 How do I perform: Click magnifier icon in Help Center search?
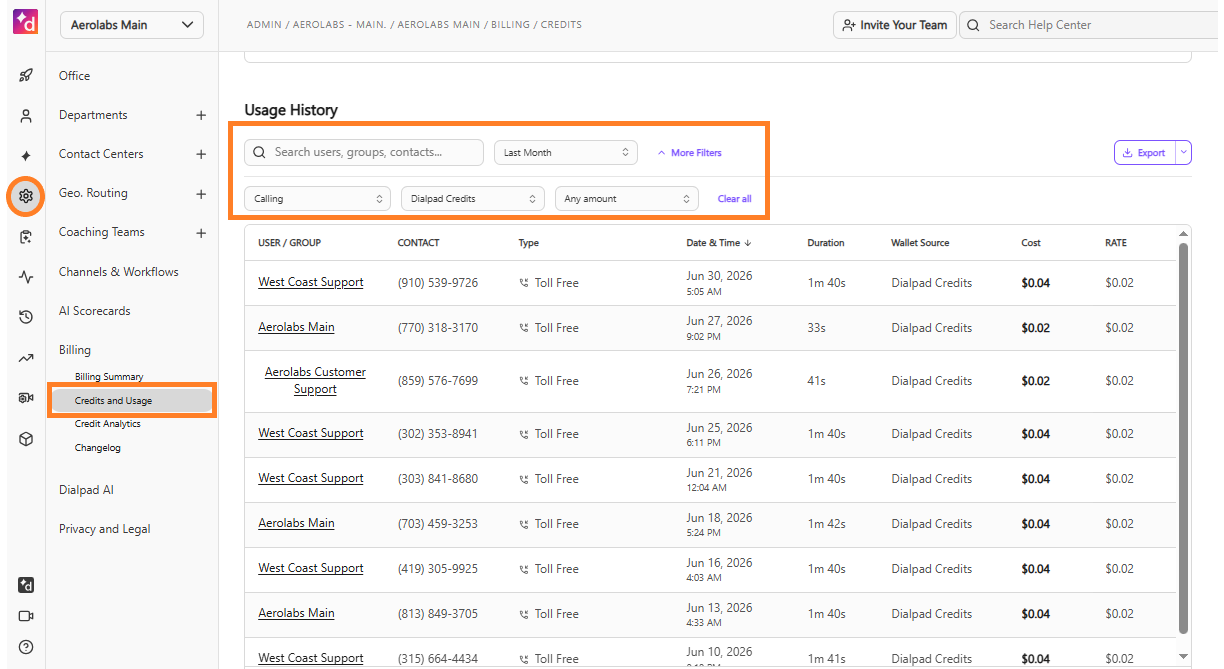(974, 25)
